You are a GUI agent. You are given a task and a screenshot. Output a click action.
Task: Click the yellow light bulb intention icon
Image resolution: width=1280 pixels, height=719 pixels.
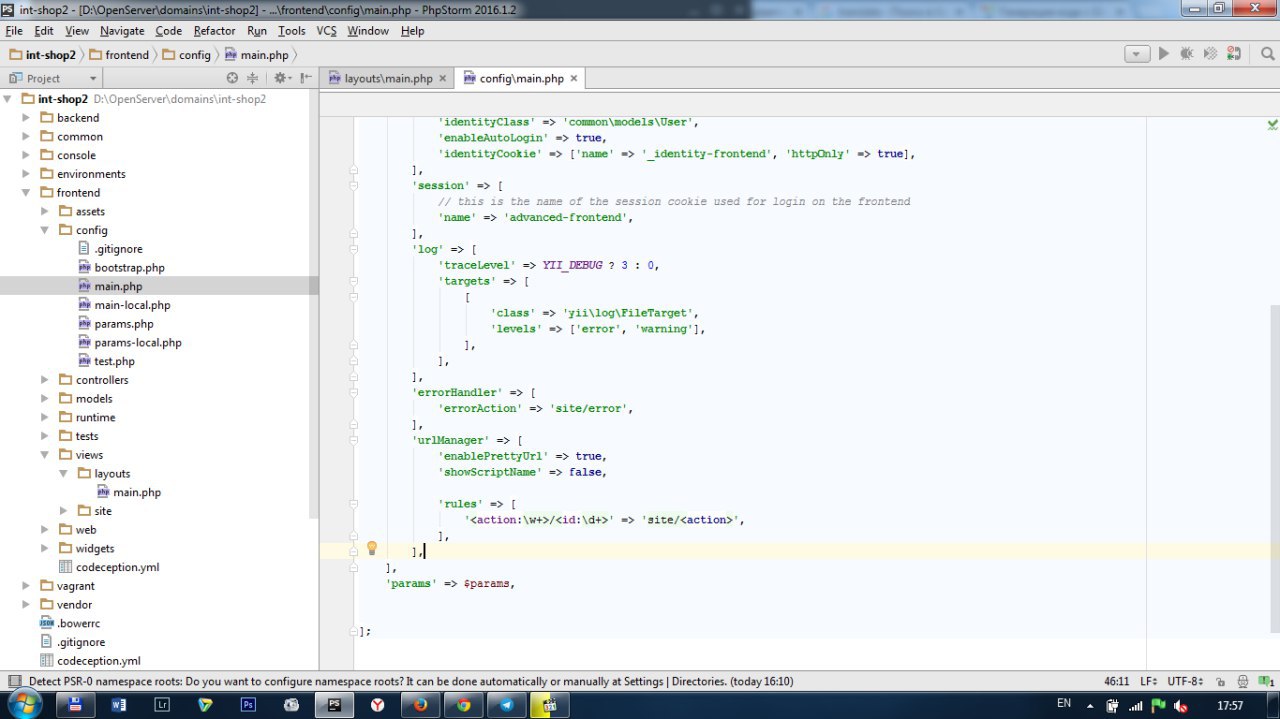[372, 548]
